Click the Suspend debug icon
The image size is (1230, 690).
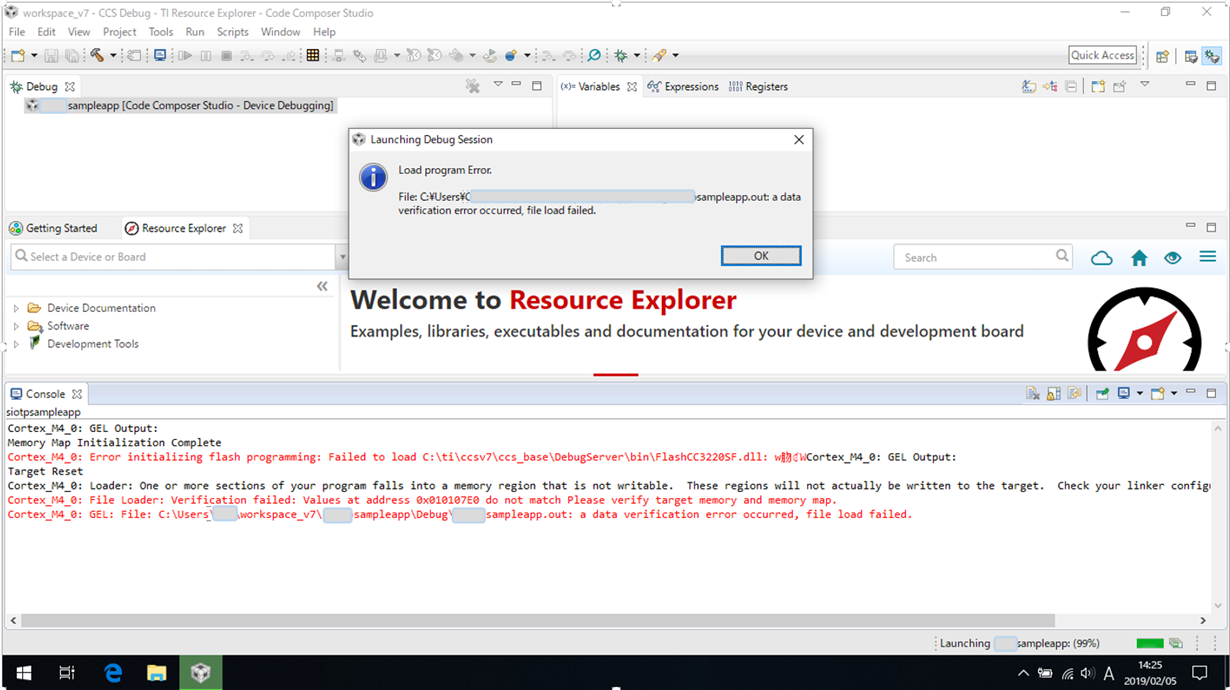pos(206,55)
